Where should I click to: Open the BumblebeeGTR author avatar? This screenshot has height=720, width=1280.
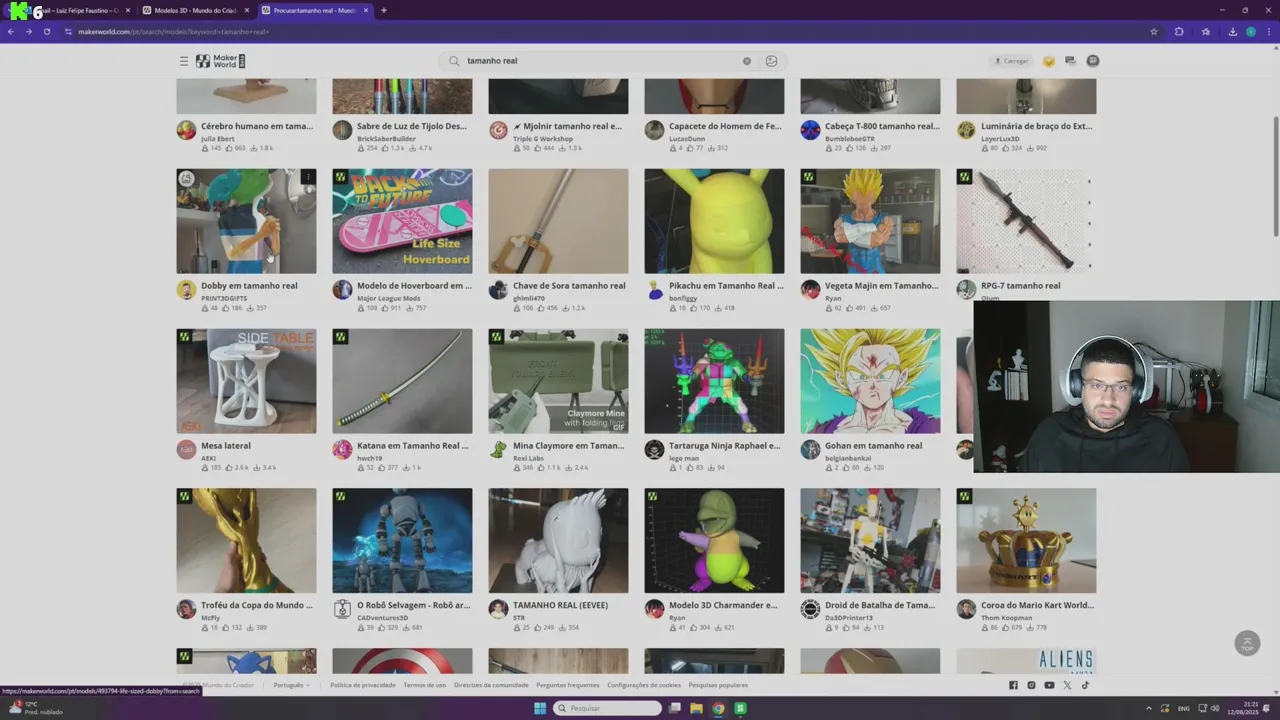[x=810, y=130]
